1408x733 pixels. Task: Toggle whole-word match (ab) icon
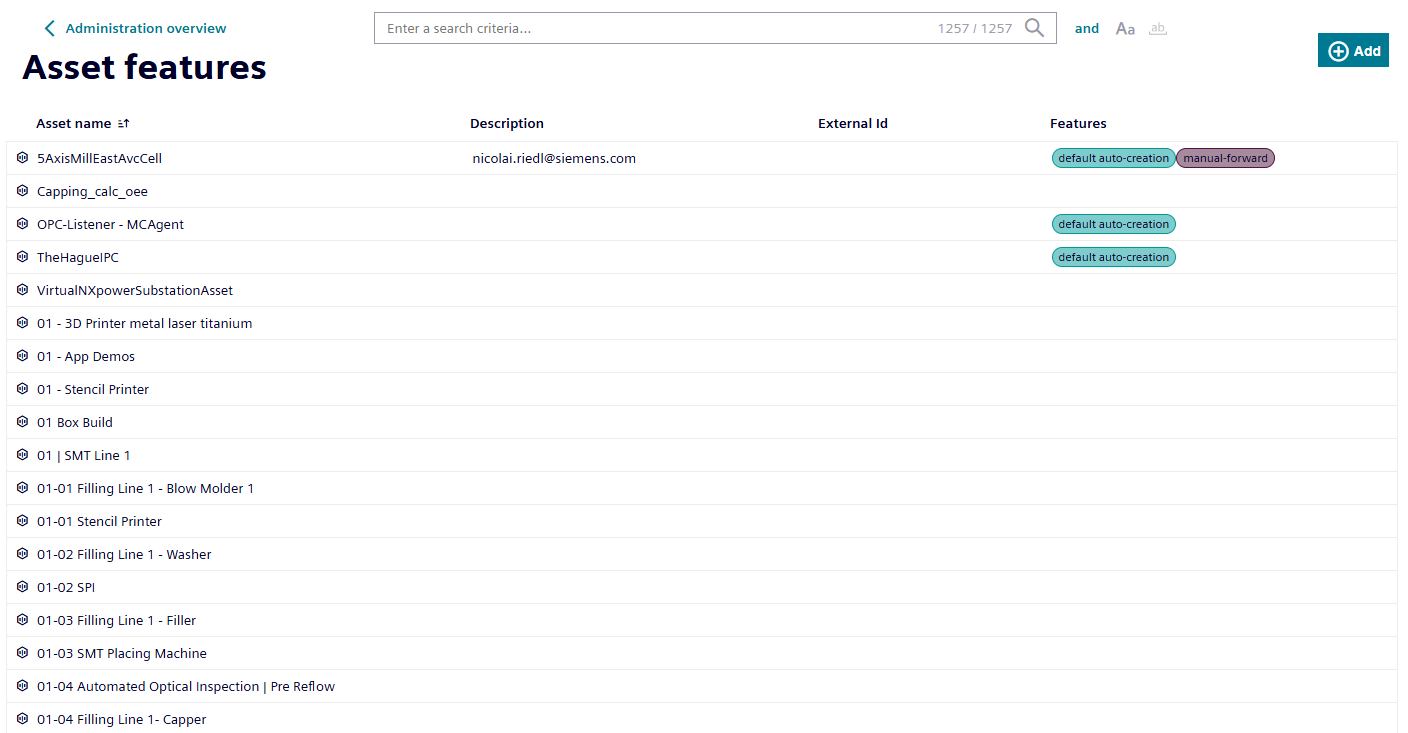tap(1158, 29)
